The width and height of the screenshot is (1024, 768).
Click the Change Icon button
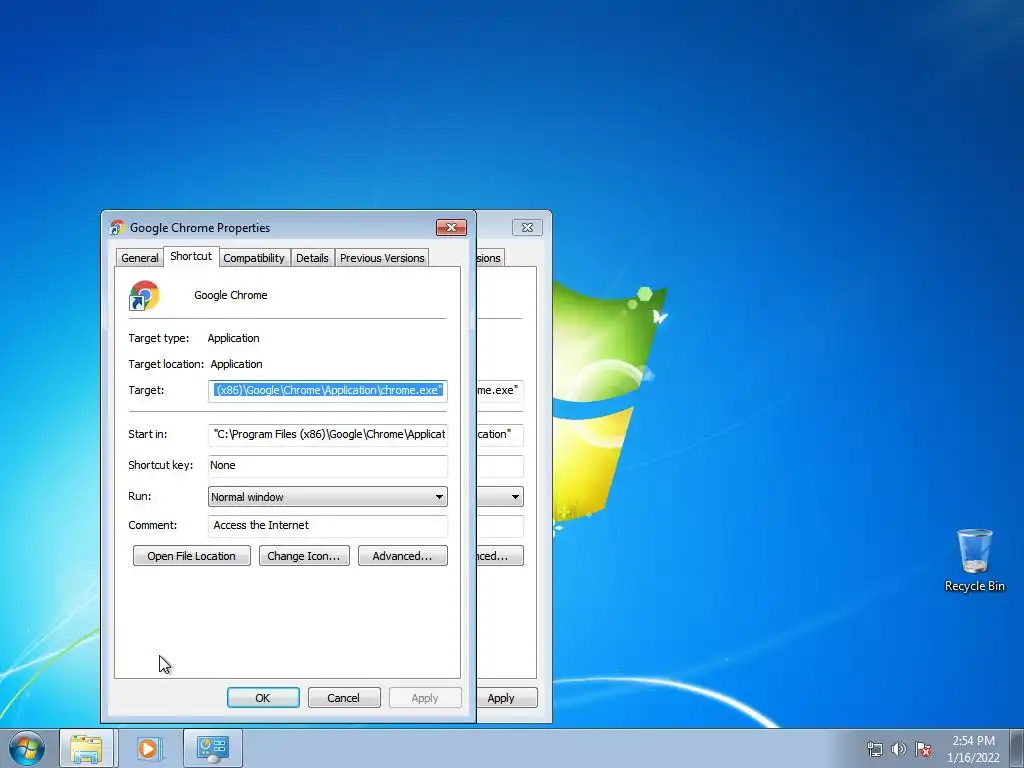[x=304, y=556]
